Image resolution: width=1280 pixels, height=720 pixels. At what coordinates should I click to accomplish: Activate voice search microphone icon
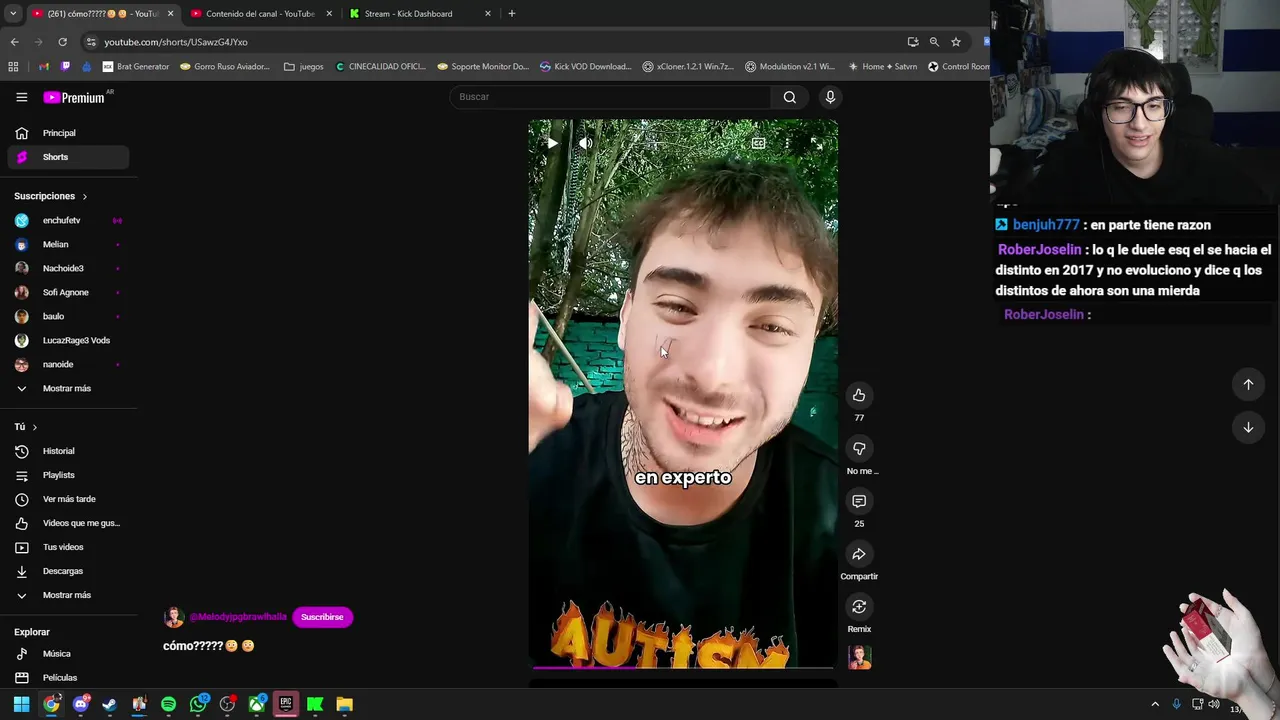(830, 97)
